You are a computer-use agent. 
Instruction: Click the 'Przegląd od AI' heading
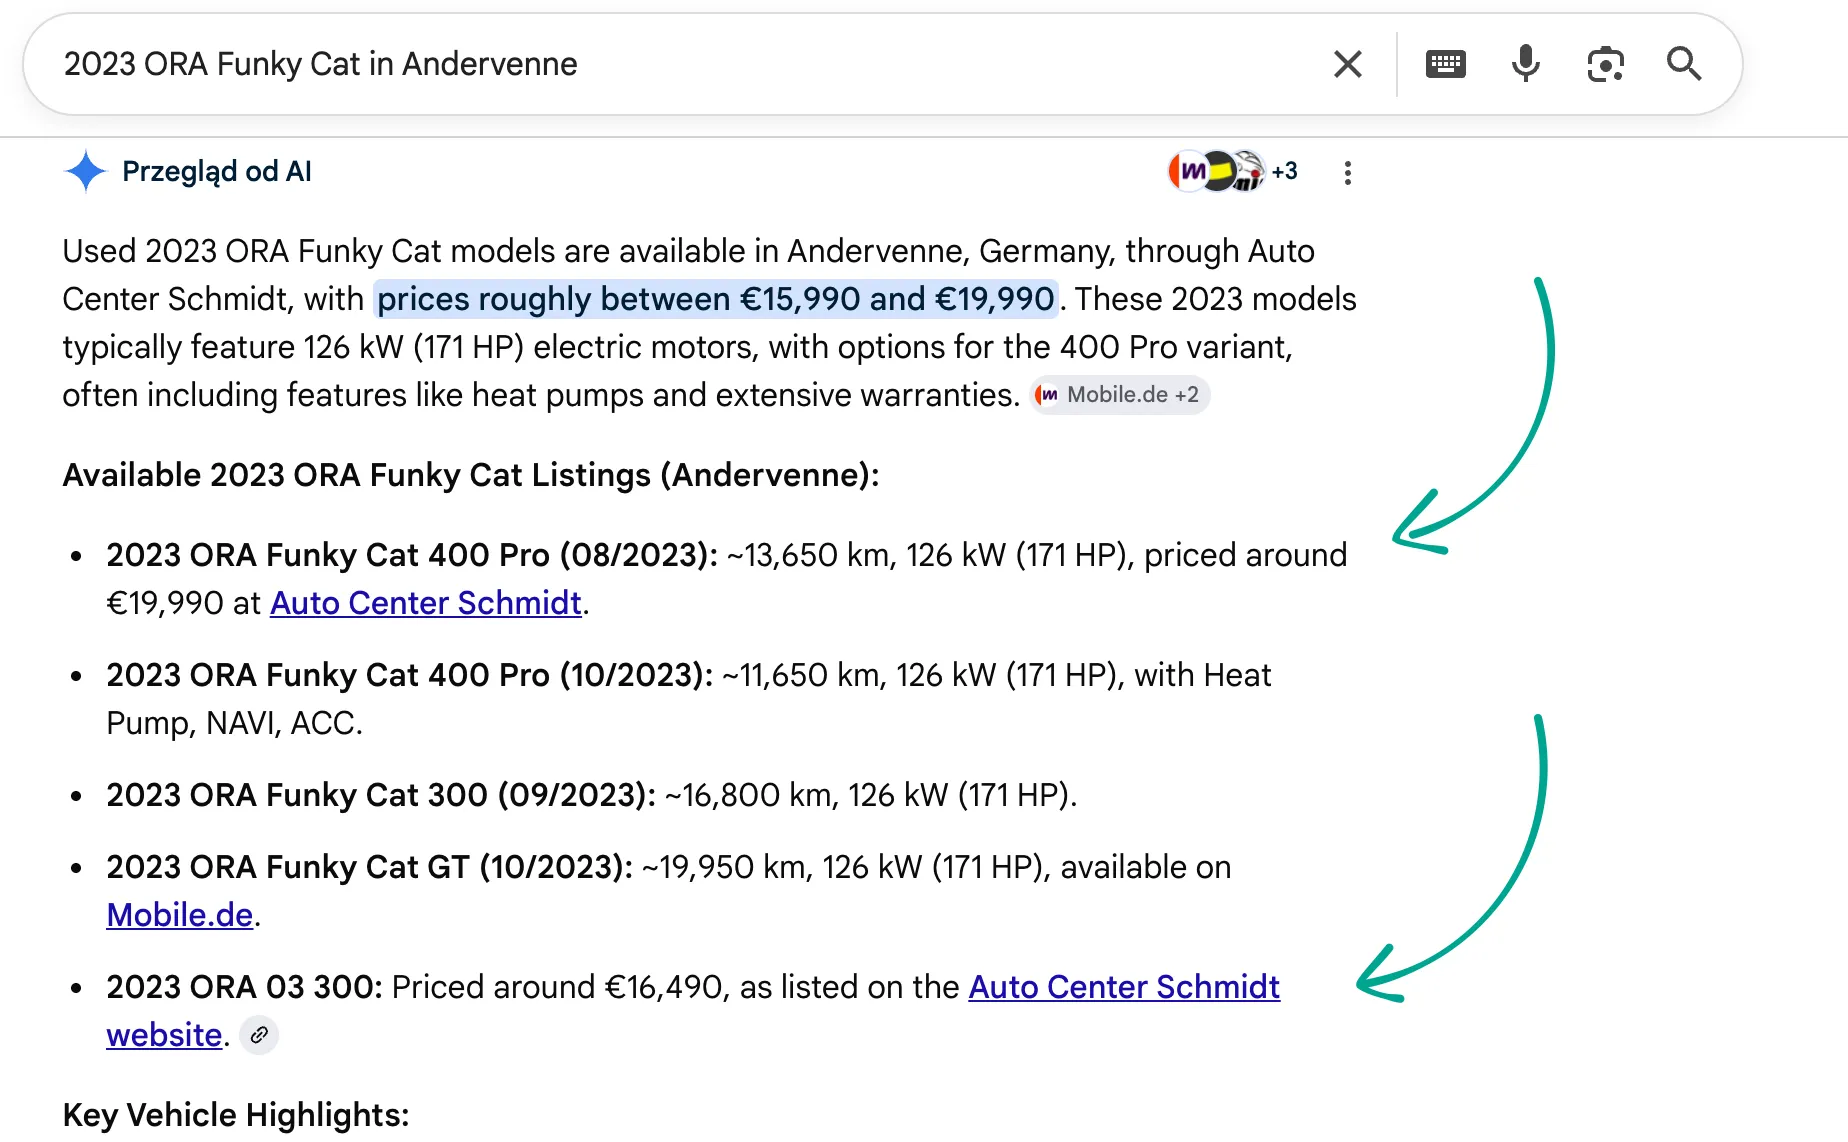tap(217, 171)
